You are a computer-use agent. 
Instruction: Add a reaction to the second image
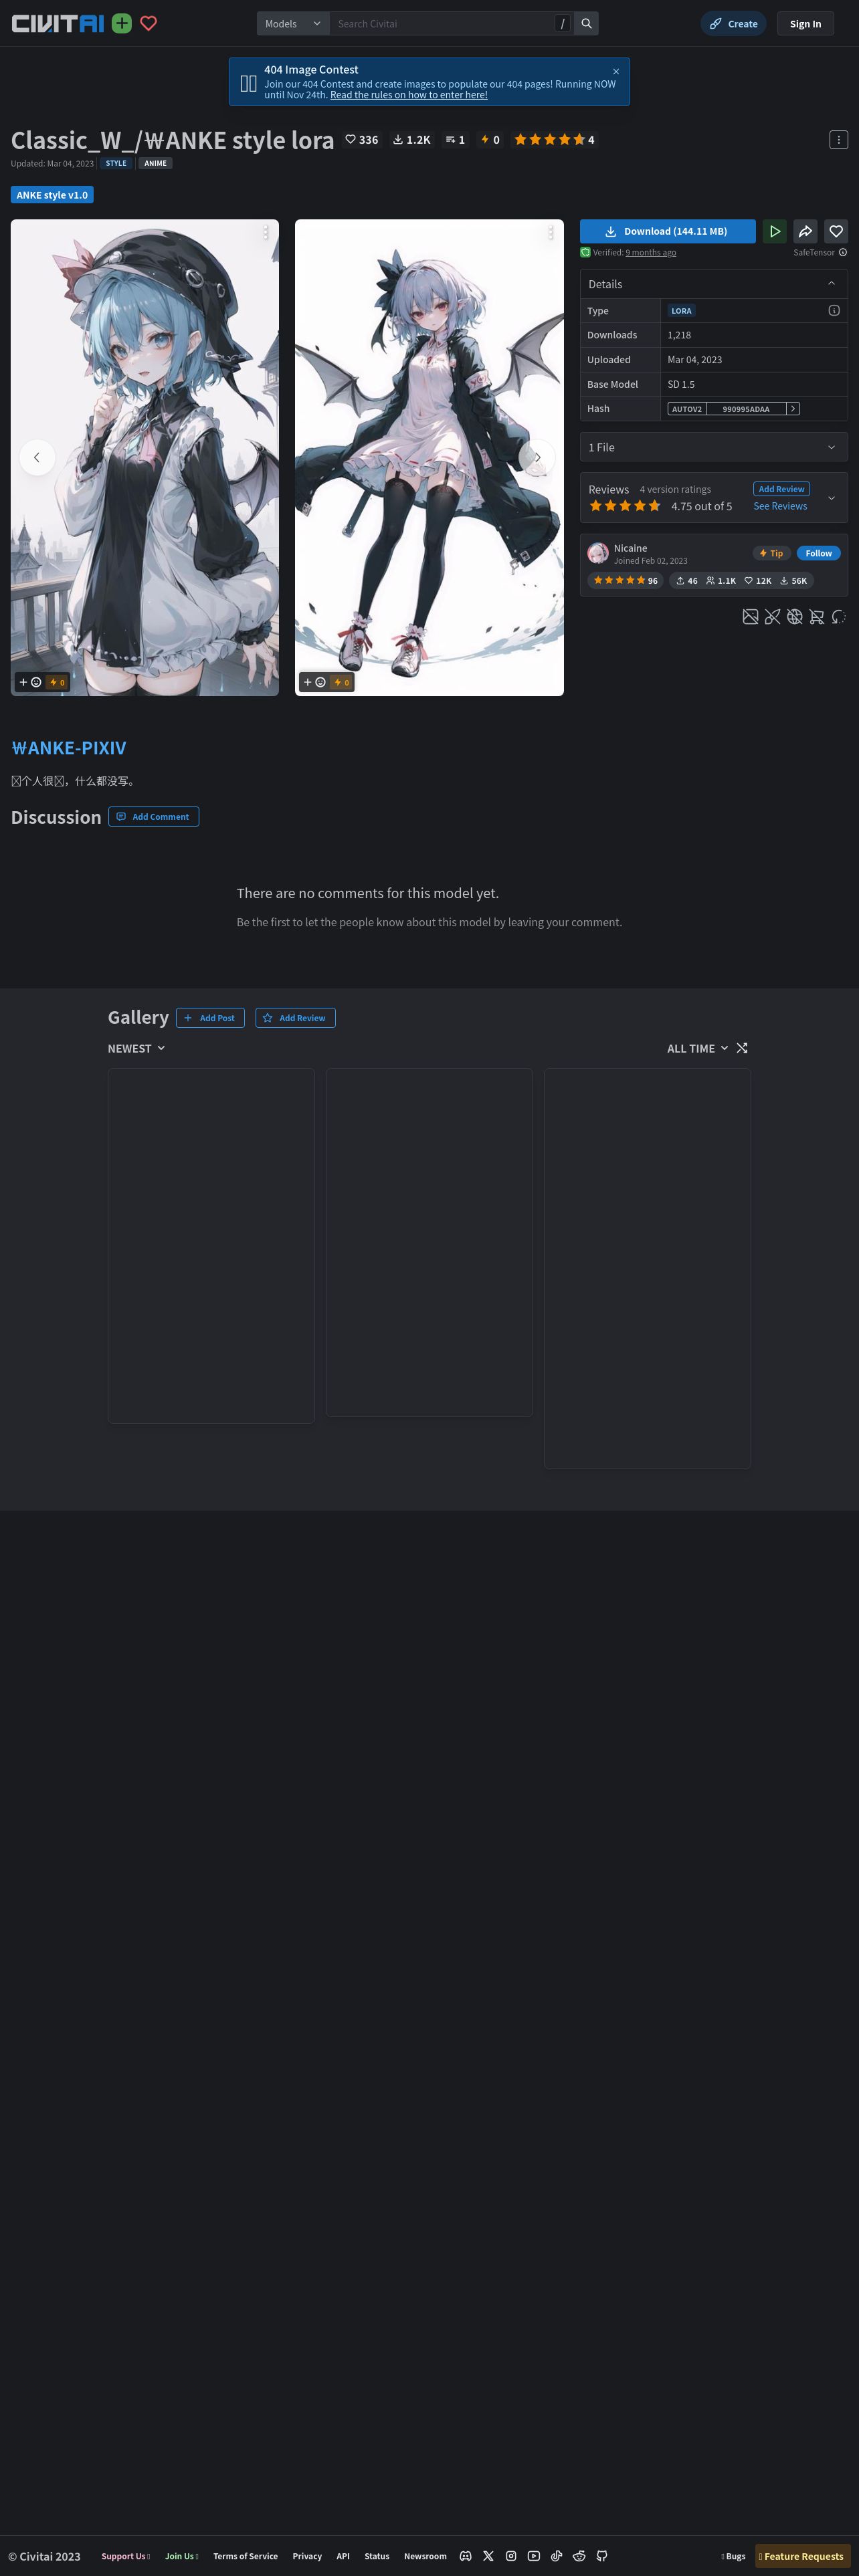pos(314,682)
